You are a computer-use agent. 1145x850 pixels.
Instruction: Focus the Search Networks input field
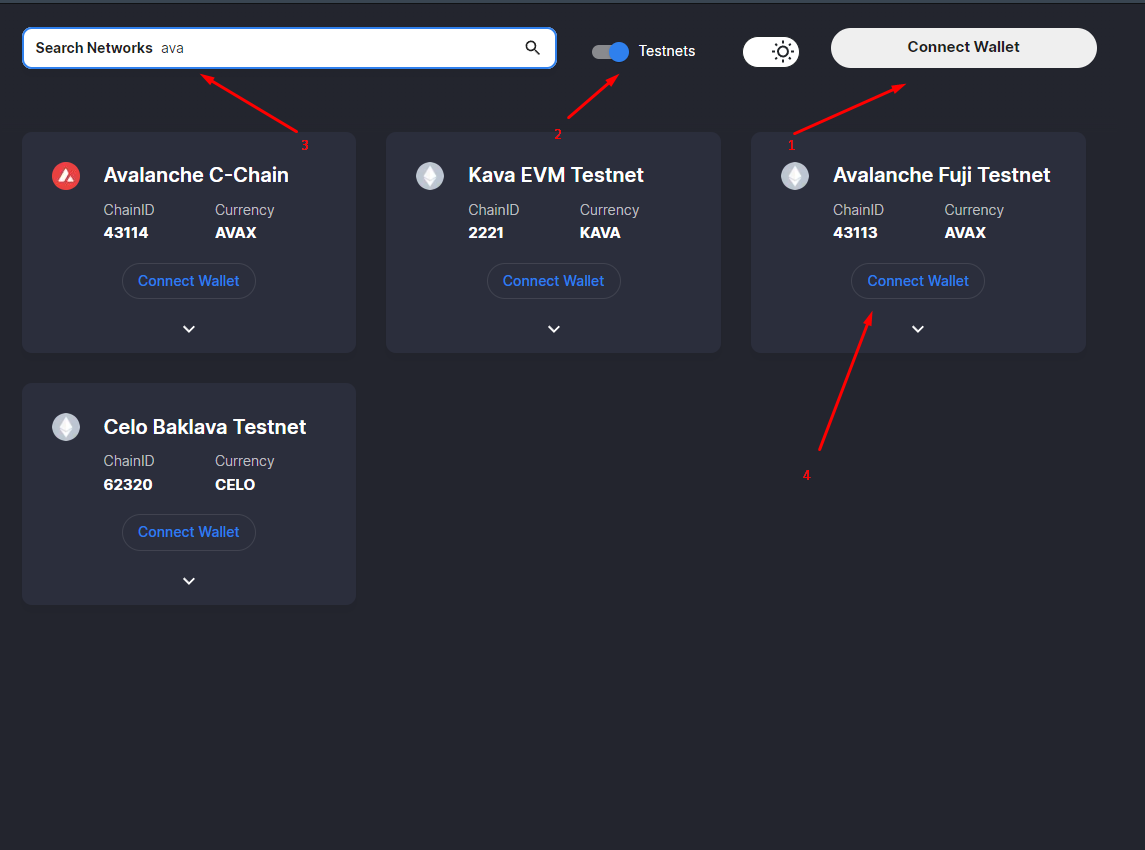point(289,48)
